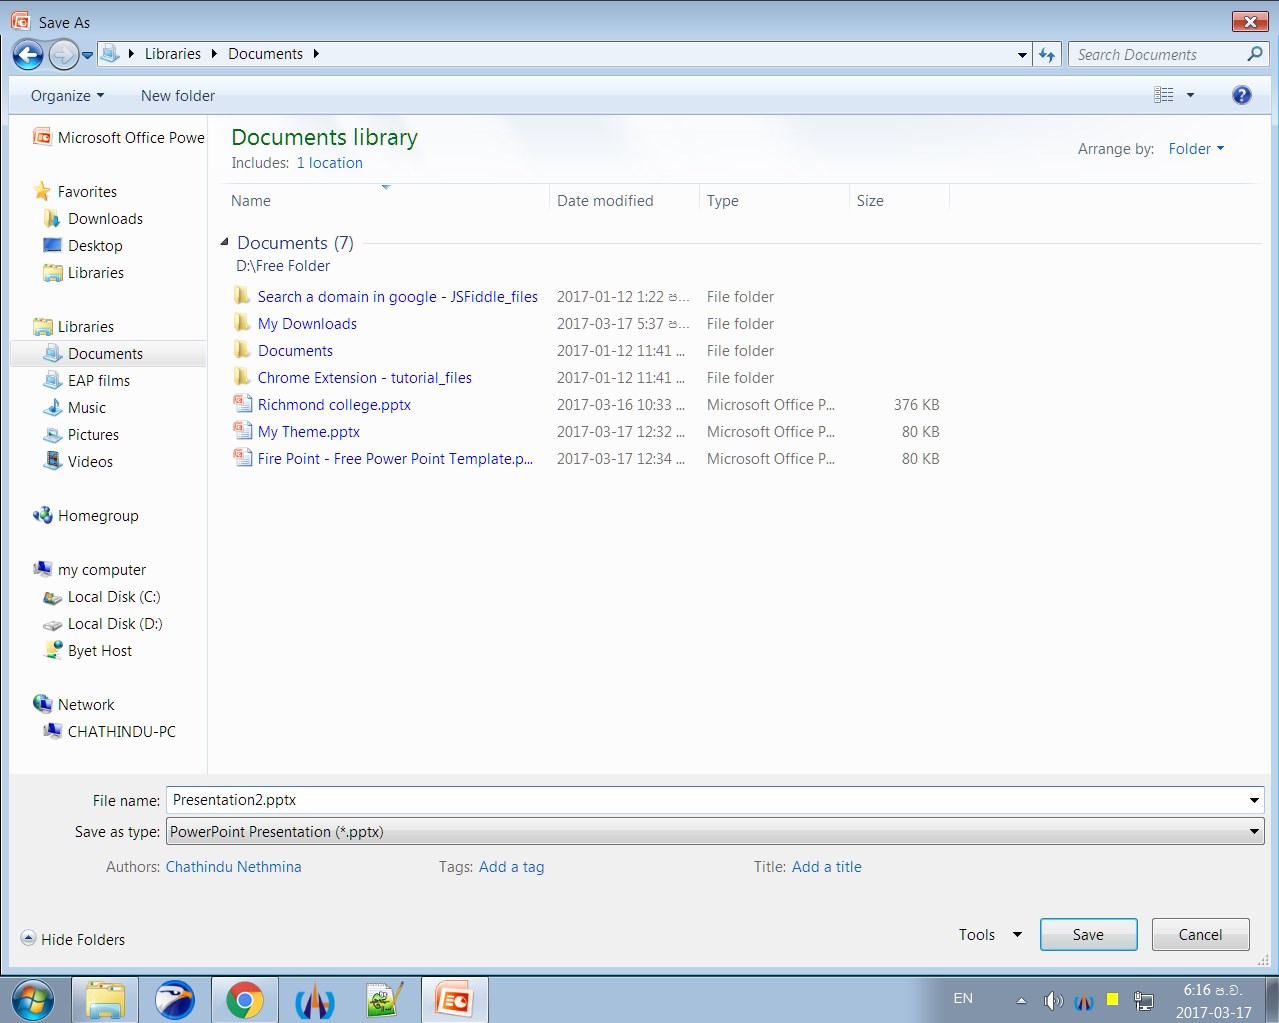Open Libraries under Favorites

click(x=84, y=273)
